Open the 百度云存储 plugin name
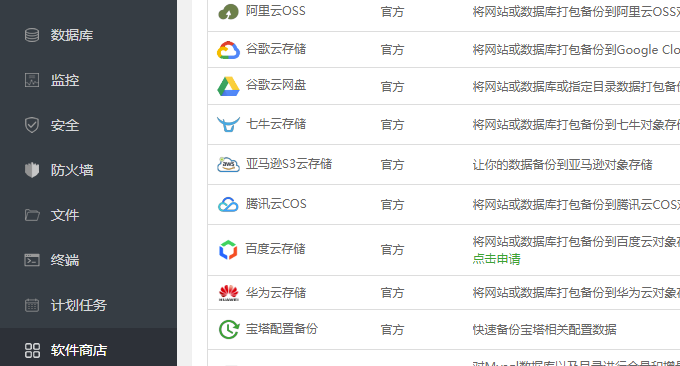The height and width of the screenshot is (366, 680). (x=275, y=249)
